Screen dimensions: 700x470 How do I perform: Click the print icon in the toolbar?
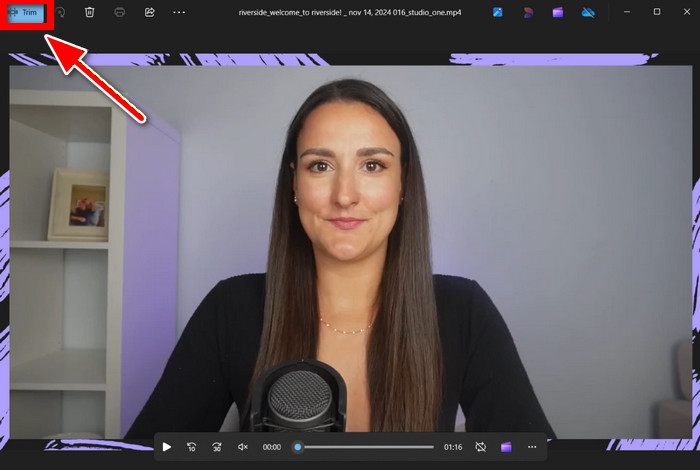120,12
